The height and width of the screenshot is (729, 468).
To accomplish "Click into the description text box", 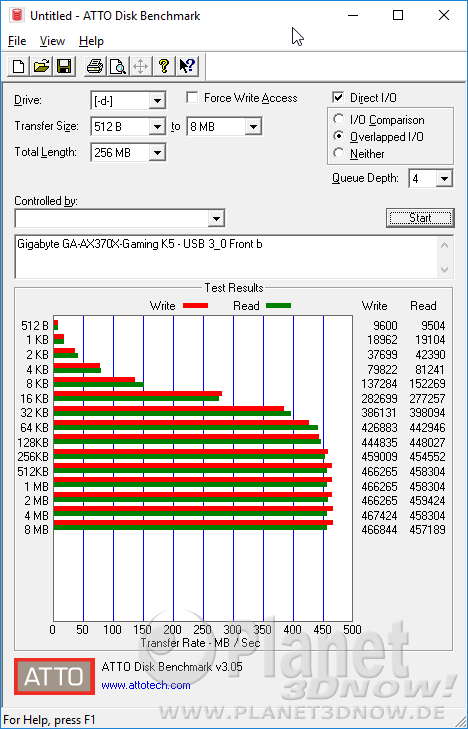I will 227,257.
